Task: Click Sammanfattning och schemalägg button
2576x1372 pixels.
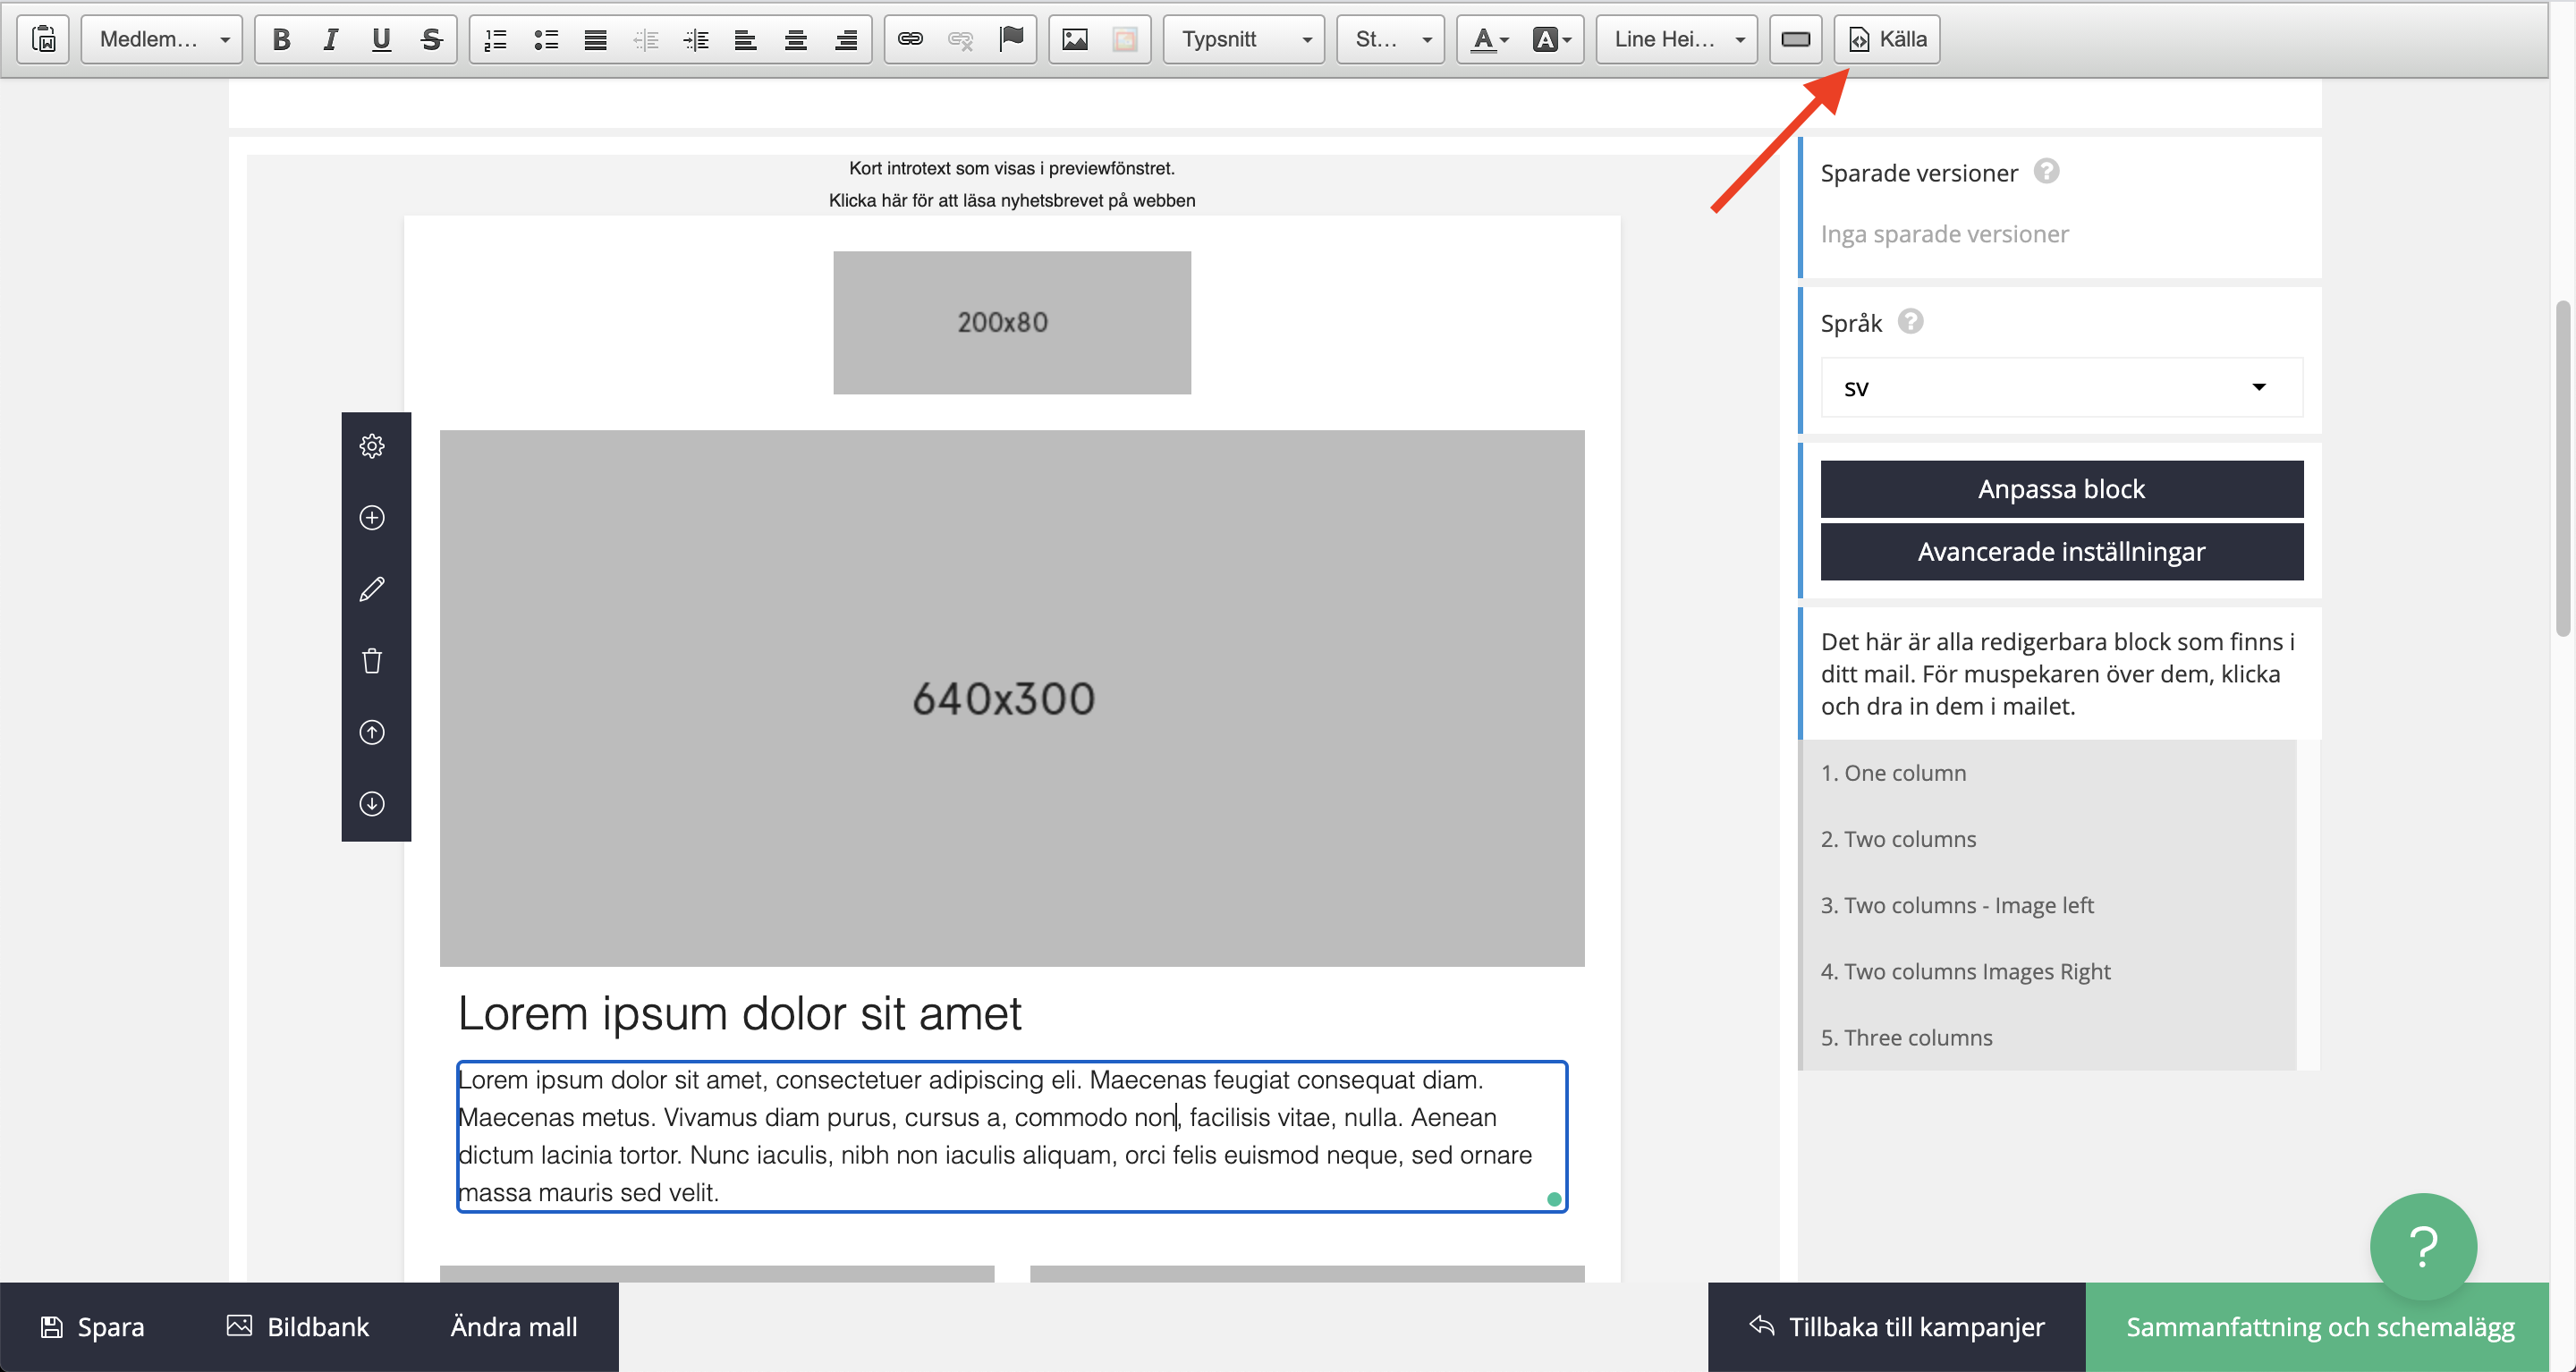Action: tap(2319, 1326)
